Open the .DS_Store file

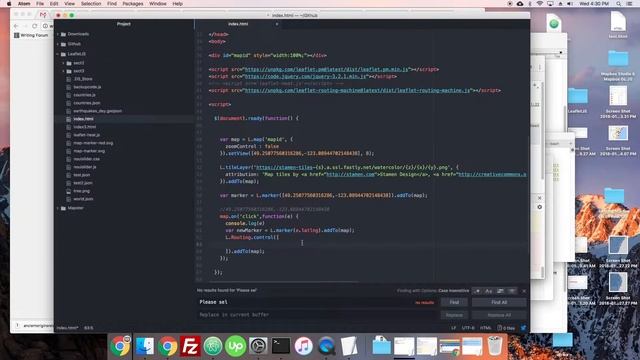coord(83,79)
